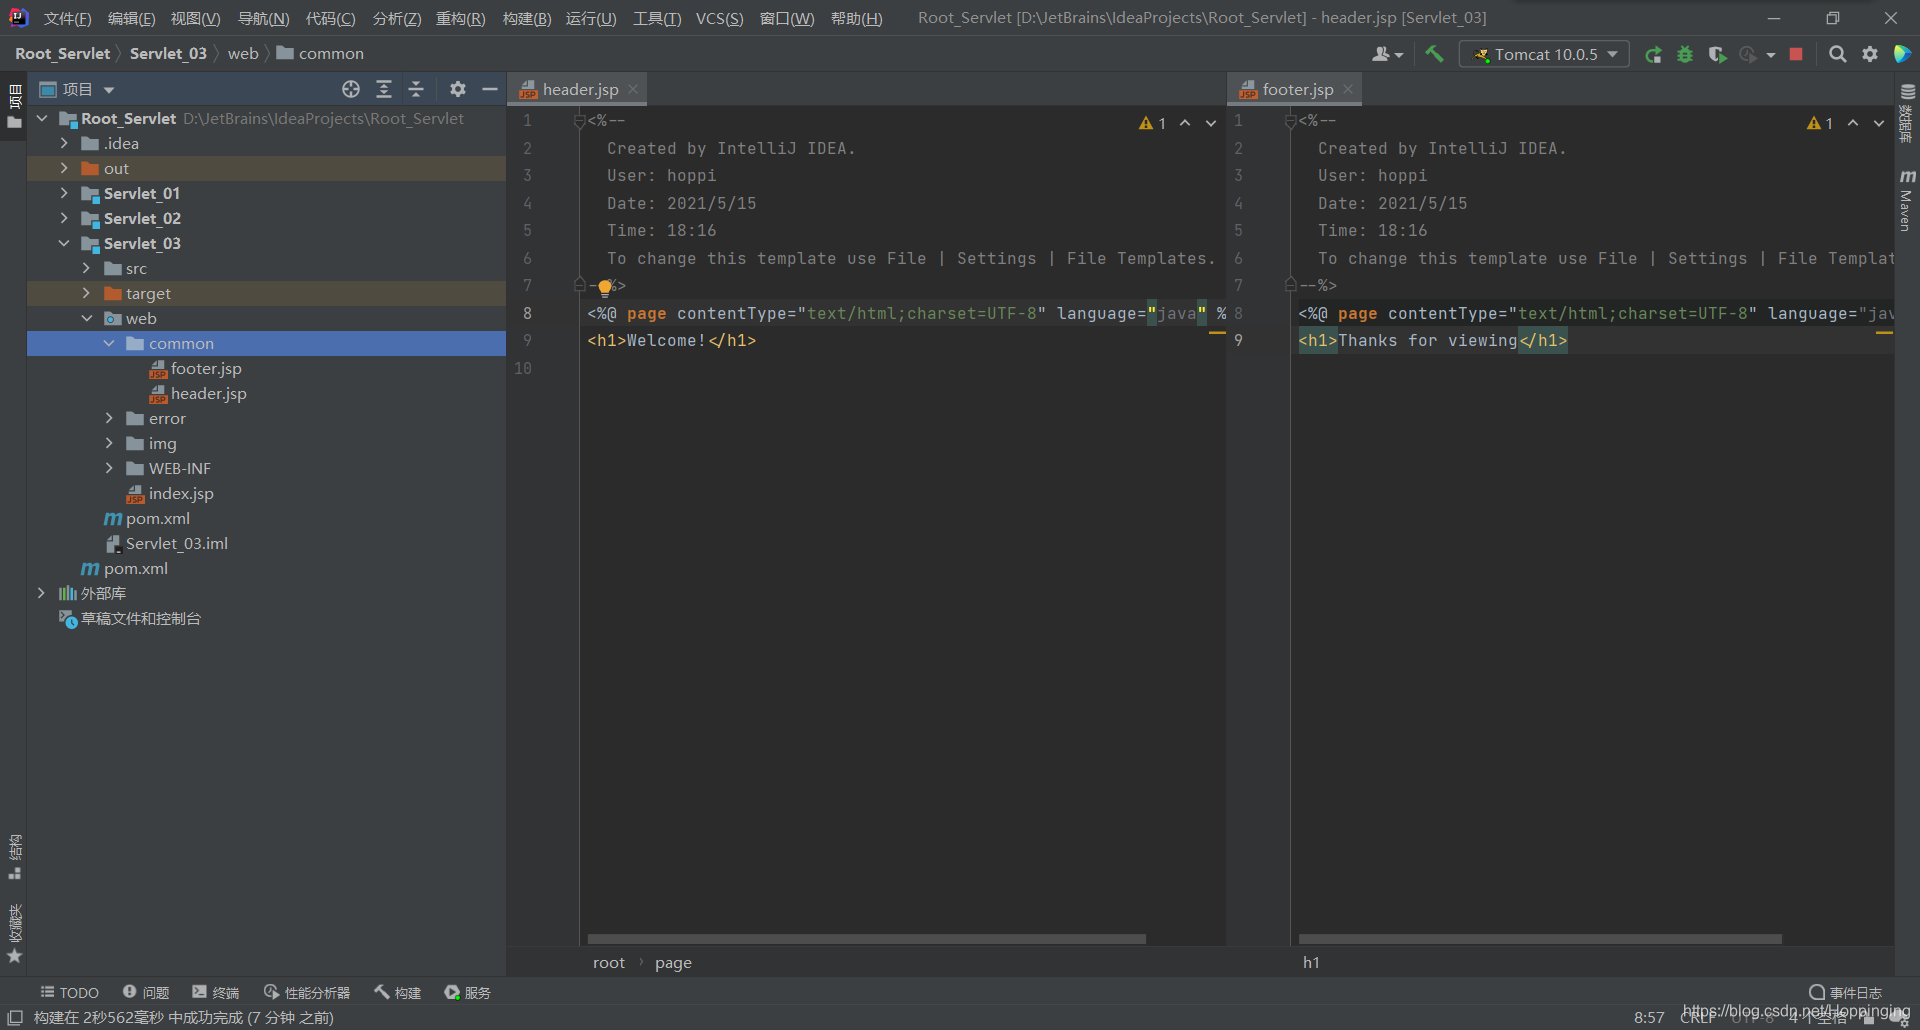
Task: Open the File menu (文件)
Action: 67,18
